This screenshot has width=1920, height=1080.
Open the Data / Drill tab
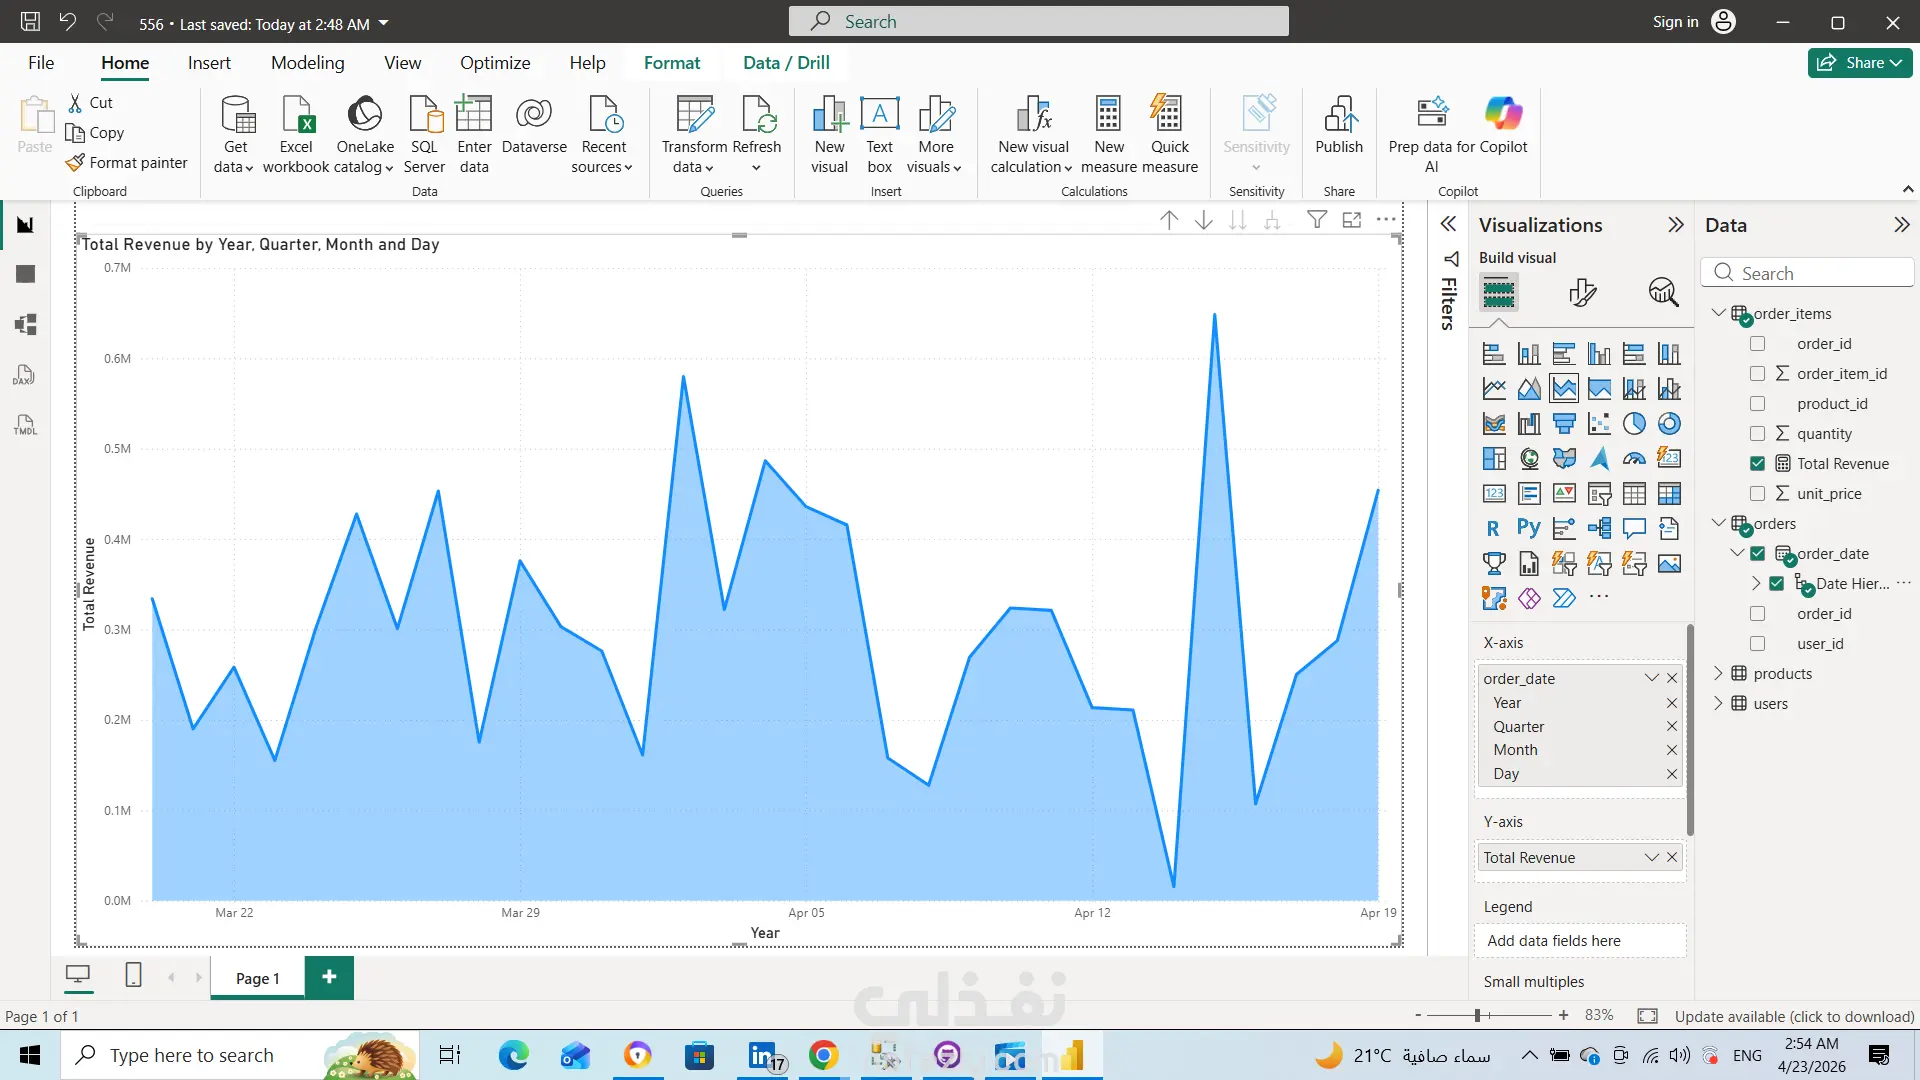click(x=786, y=63)
